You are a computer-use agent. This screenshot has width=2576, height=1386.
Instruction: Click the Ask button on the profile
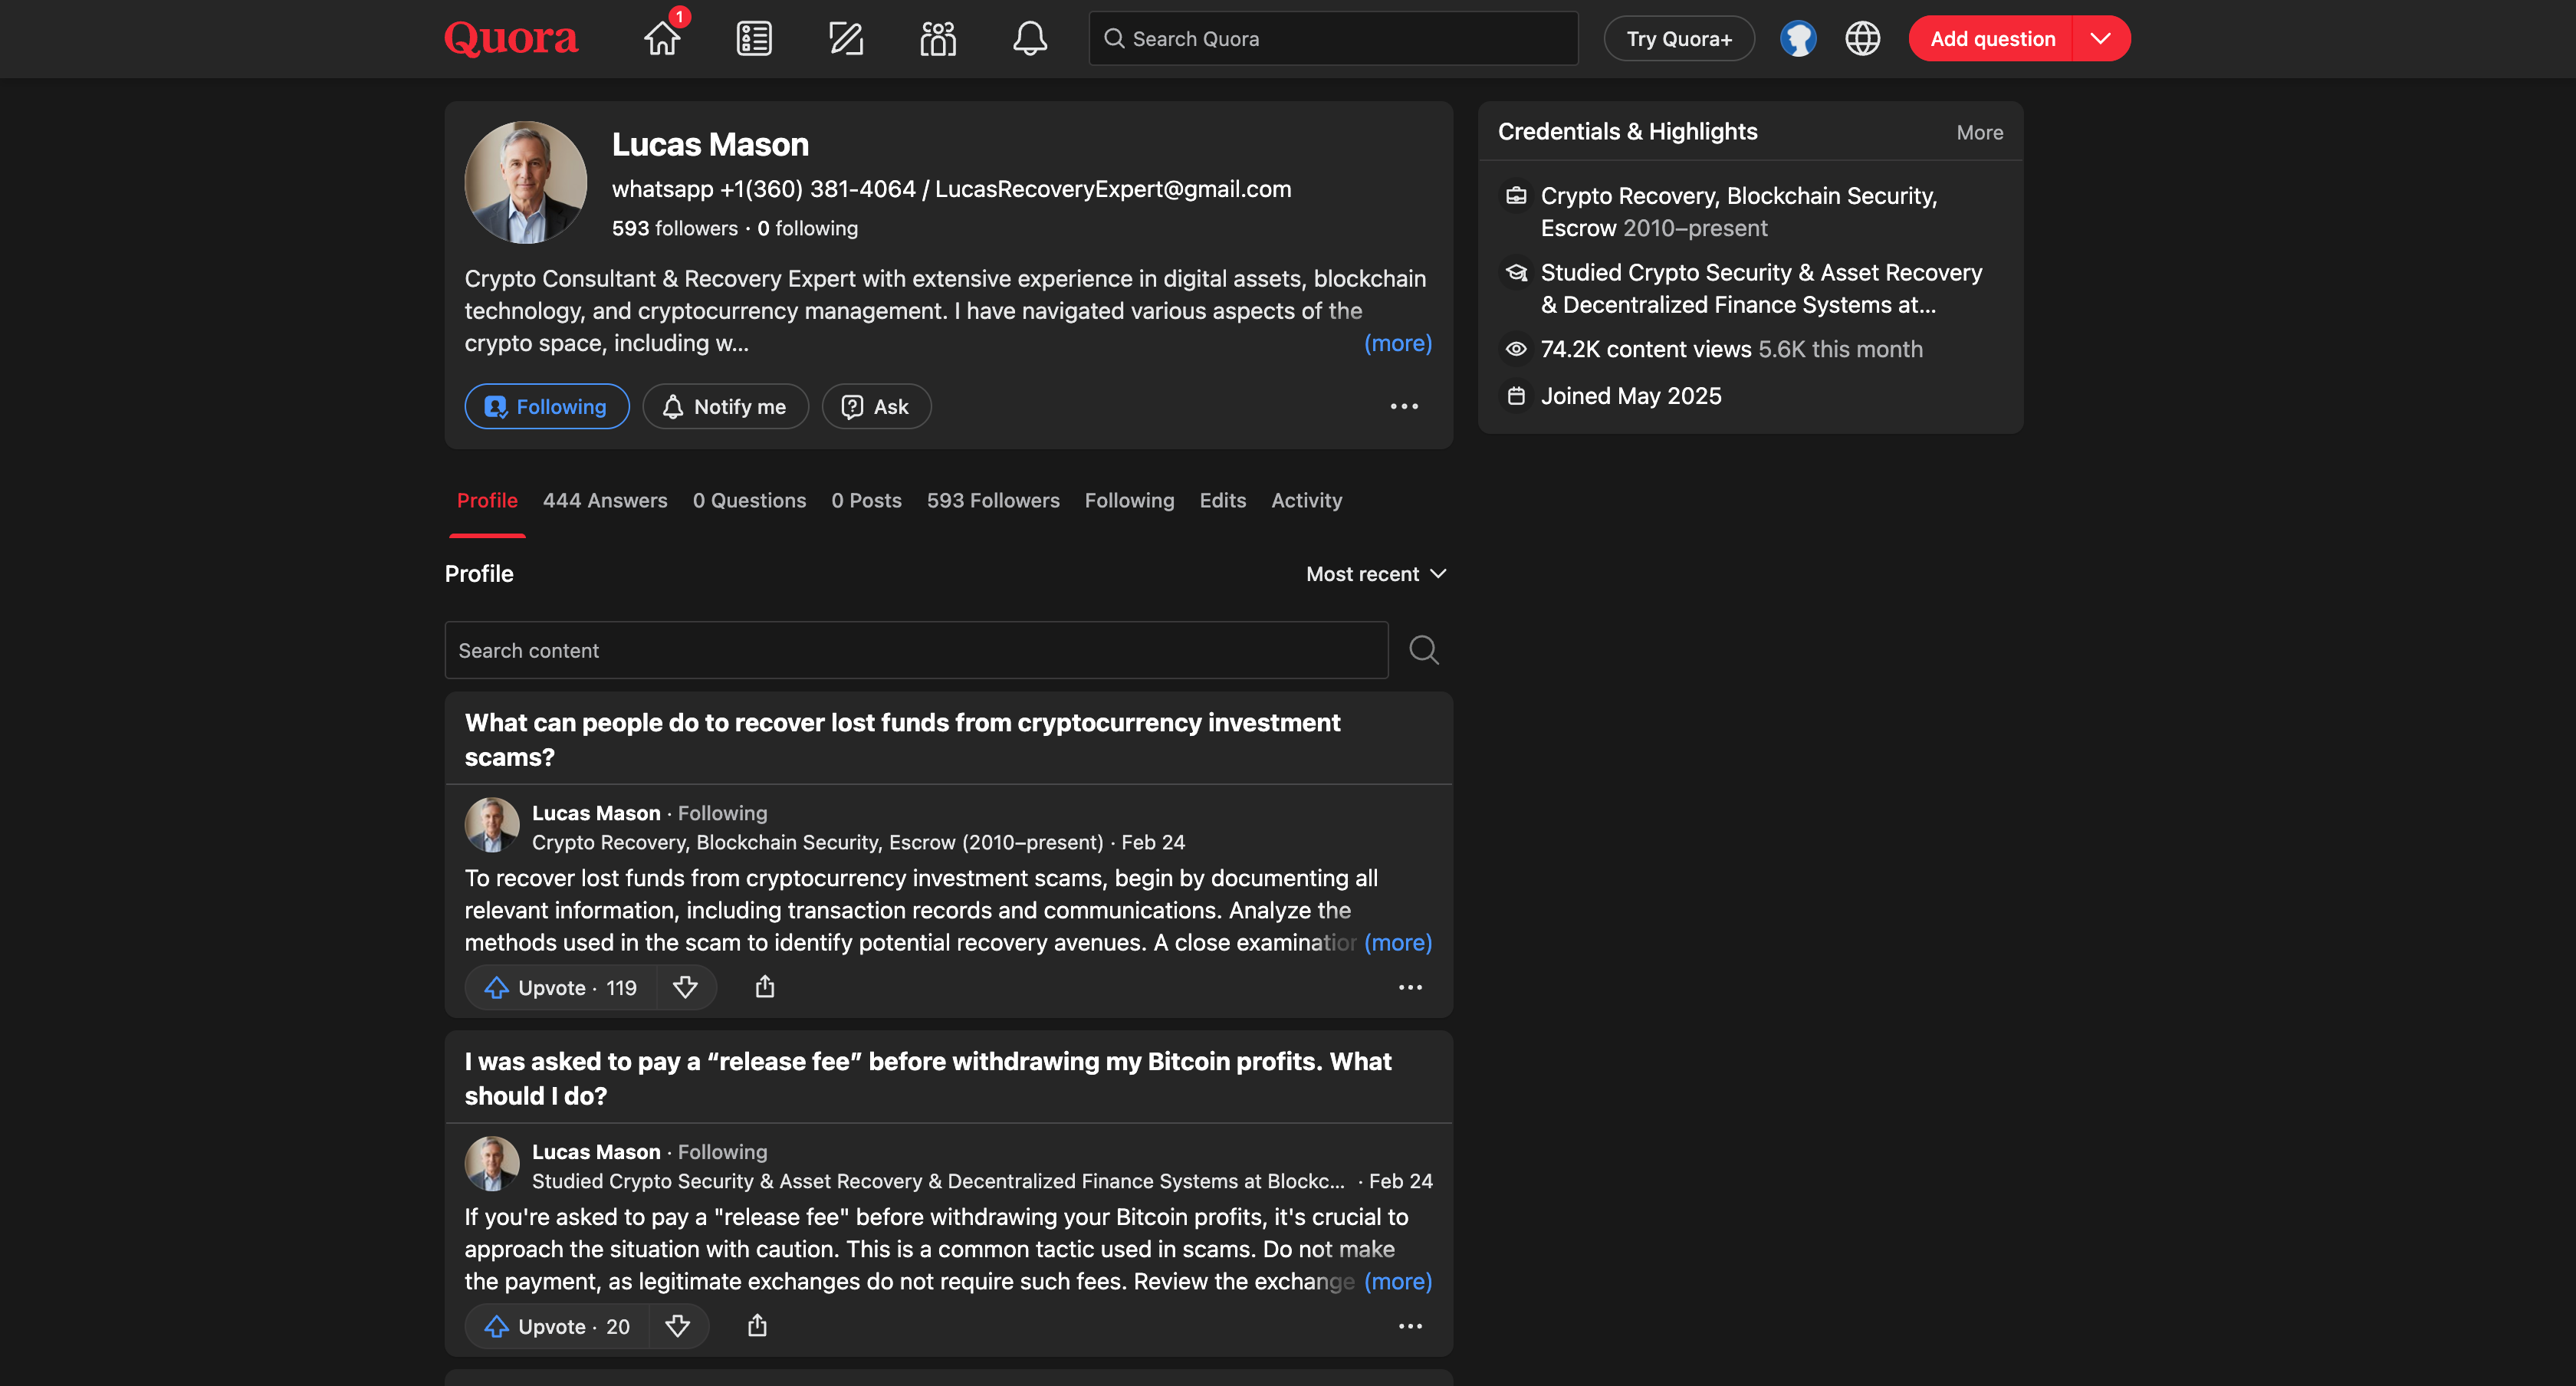[876, 407]
